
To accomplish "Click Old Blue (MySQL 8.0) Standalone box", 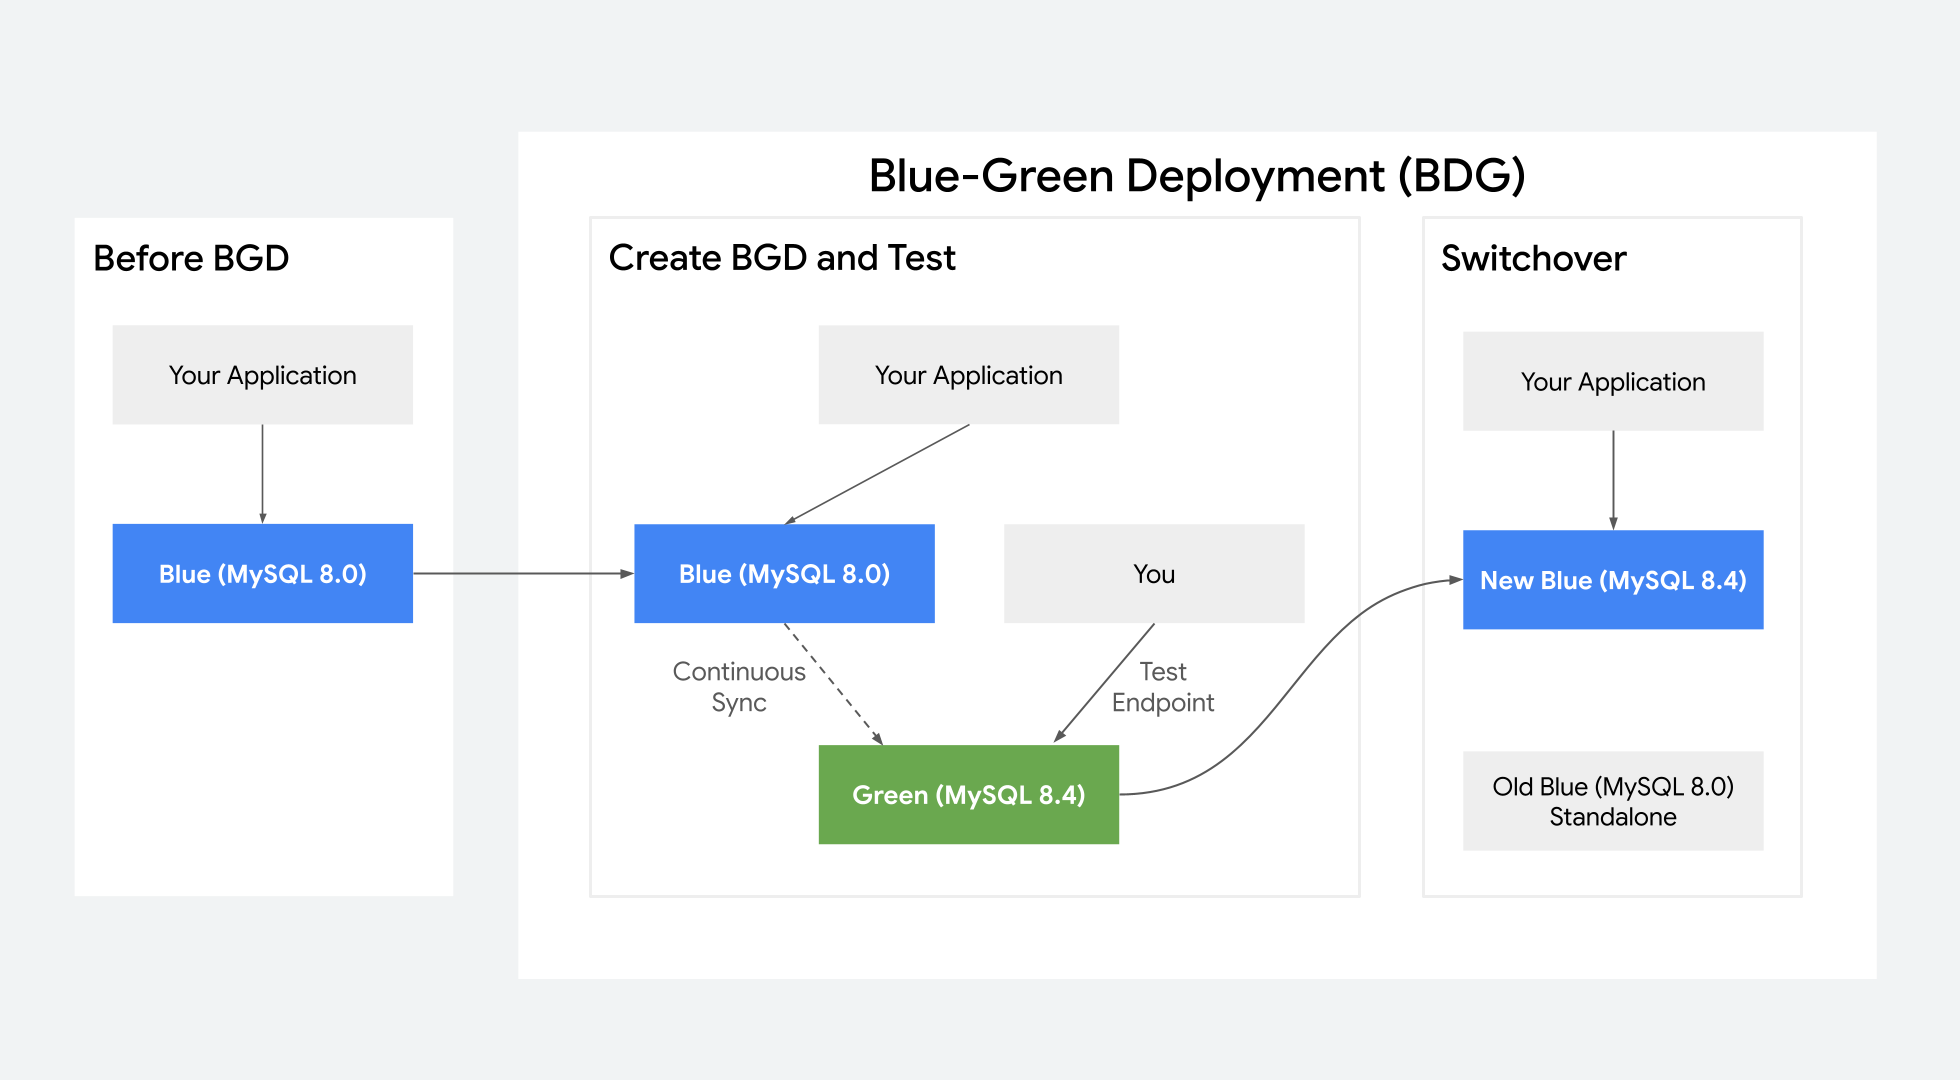I will [x=1613, y=801].
